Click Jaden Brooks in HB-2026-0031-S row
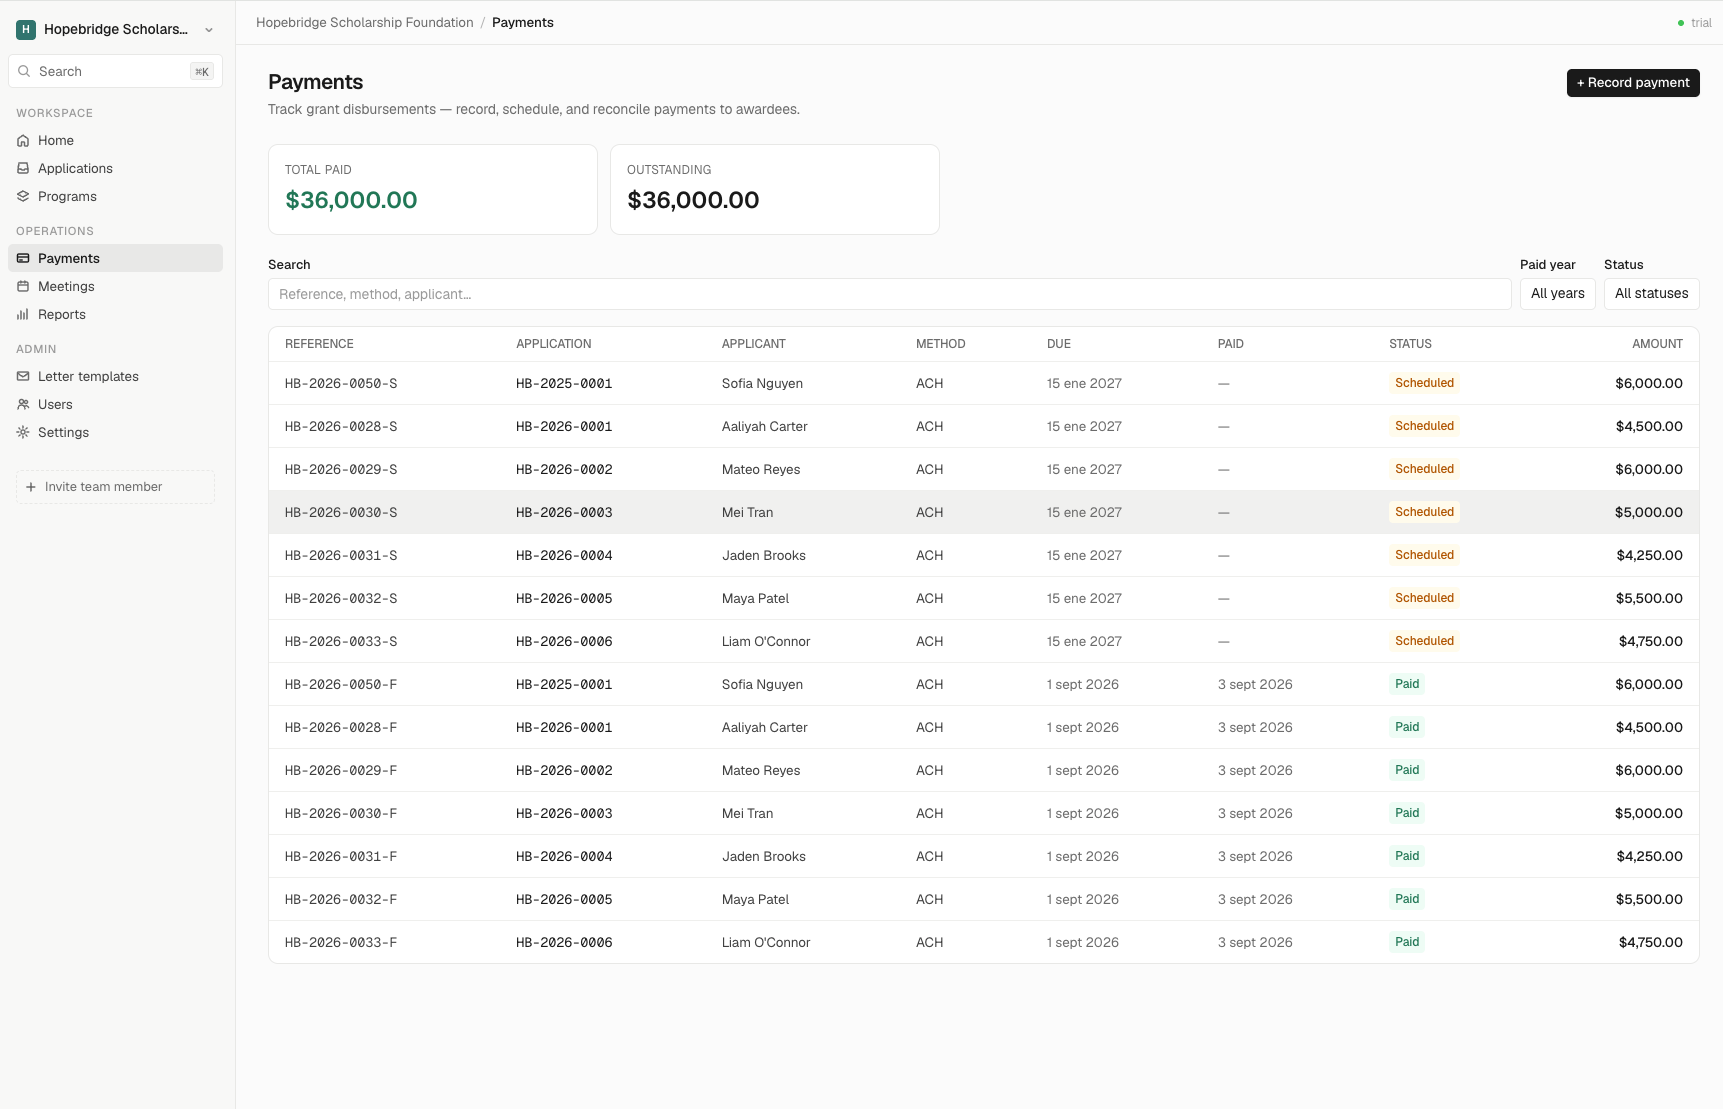Screen dimensions: 1723x1109 click(x=764, y=556)
